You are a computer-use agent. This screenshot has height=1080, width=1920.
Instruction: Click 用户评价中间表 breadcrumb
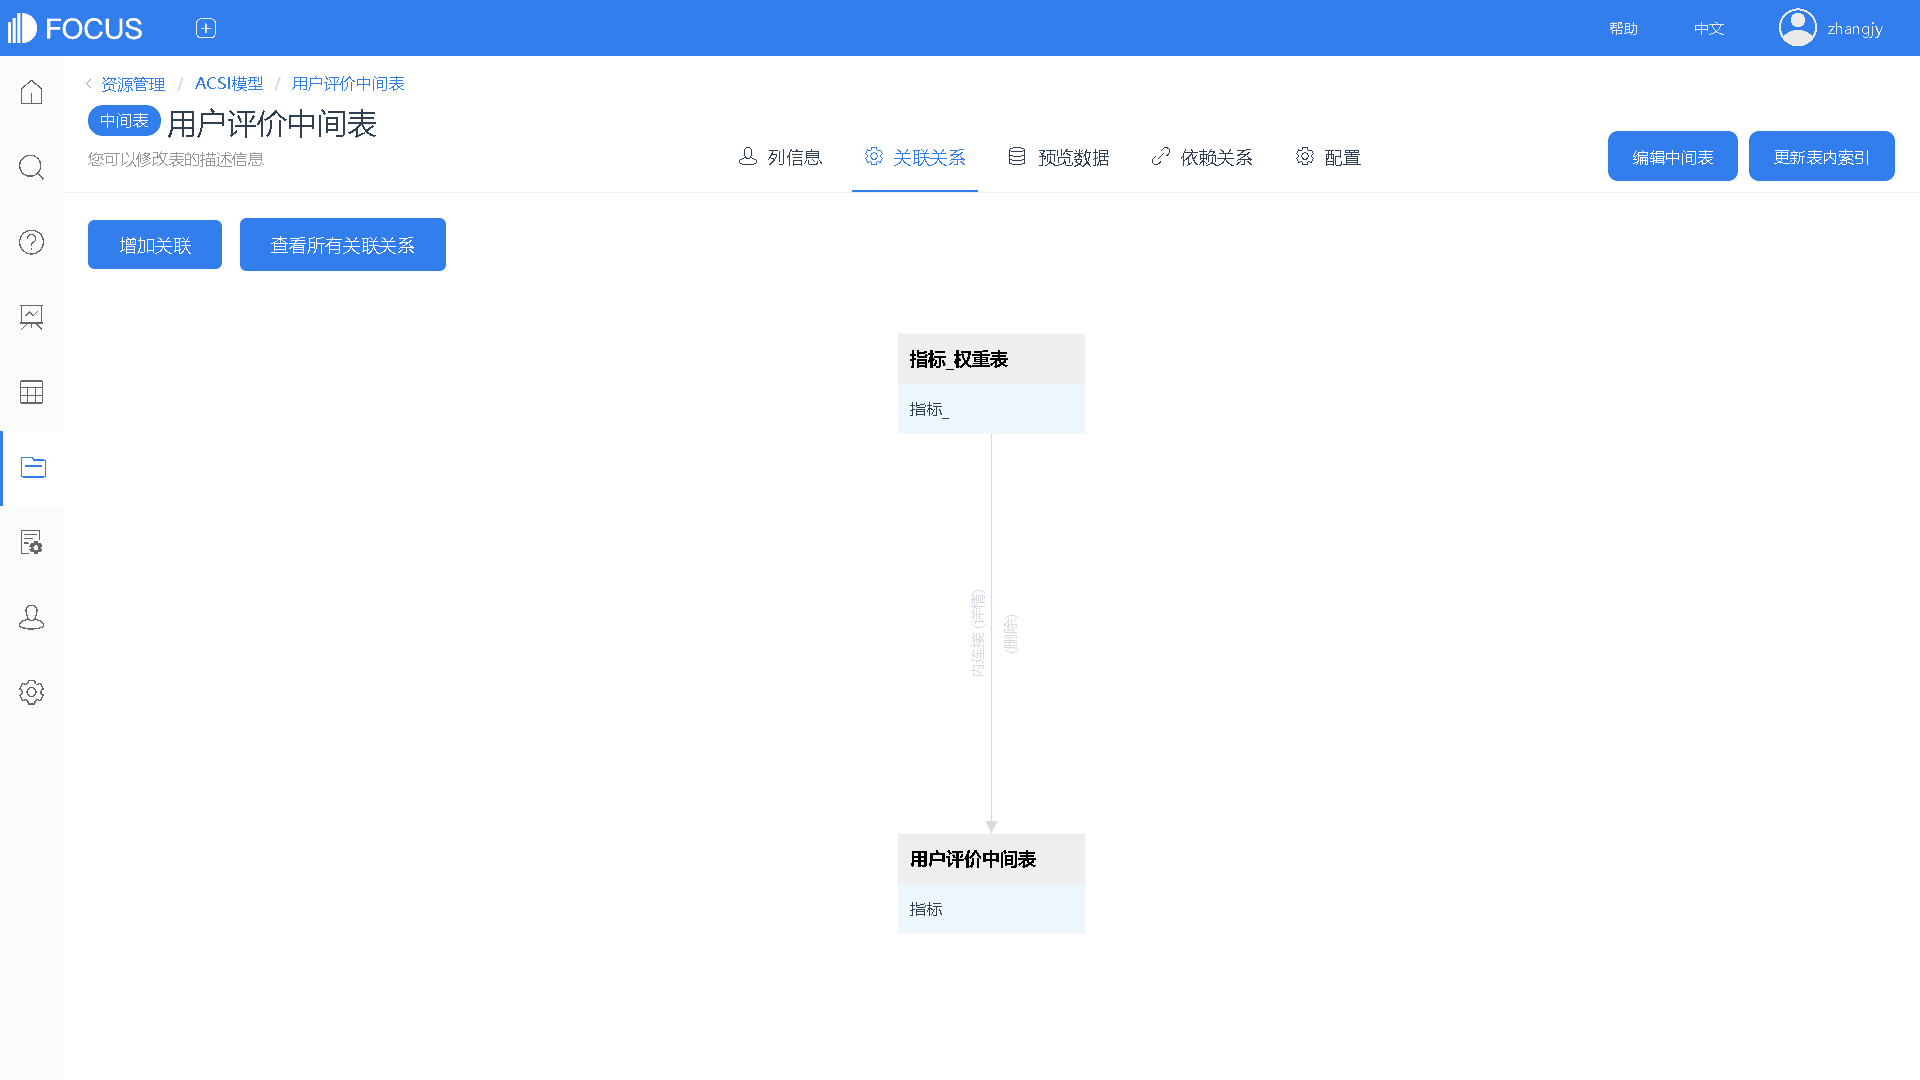coord(348,84)
